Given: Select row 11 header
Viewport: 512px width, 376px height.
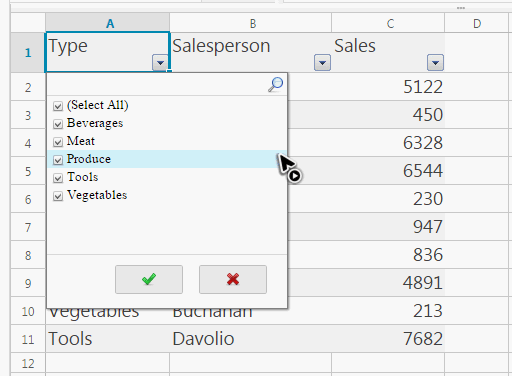Looking at the screenshot, I should click(28, 339).
